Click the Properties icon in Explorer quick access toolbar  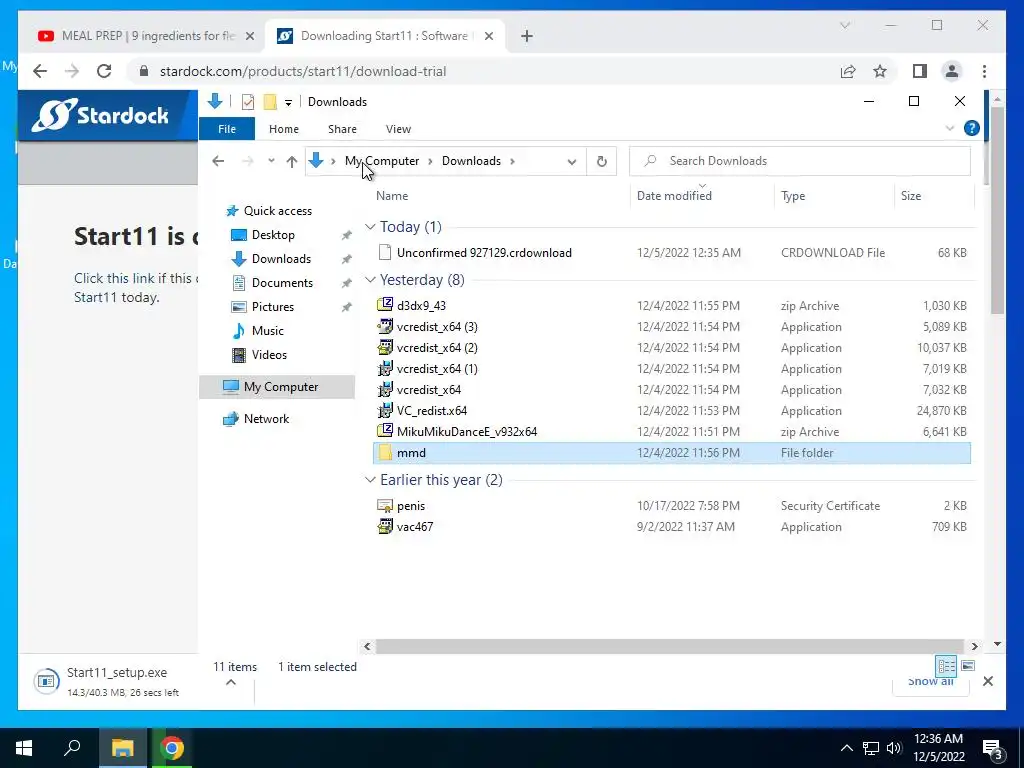pyautogui.click(x=248, y=102)
